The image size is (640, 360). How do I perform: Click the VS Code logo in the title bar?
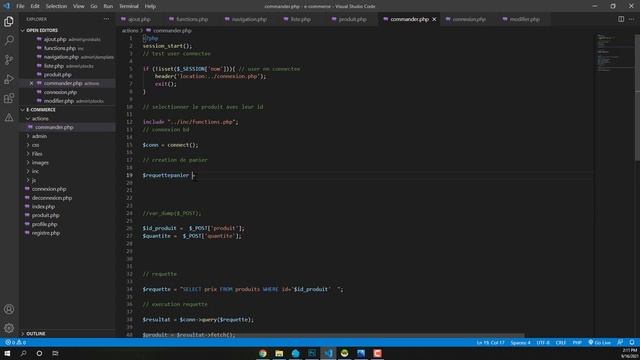(x=7, y=6)
